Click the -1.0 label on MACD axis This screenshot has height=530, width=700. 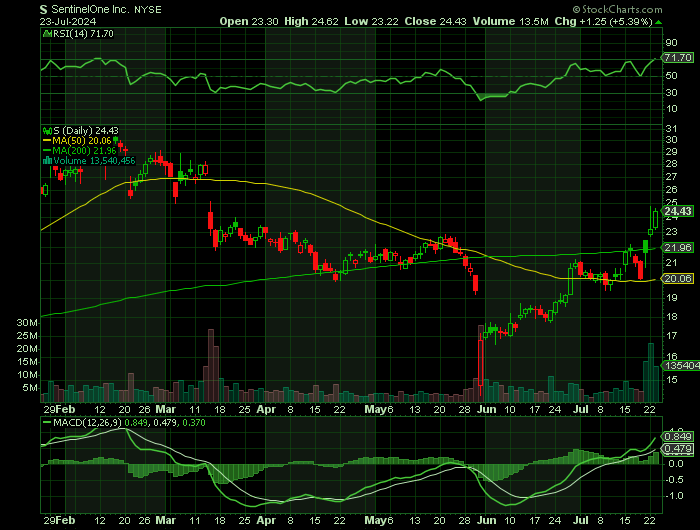point(674,496)
